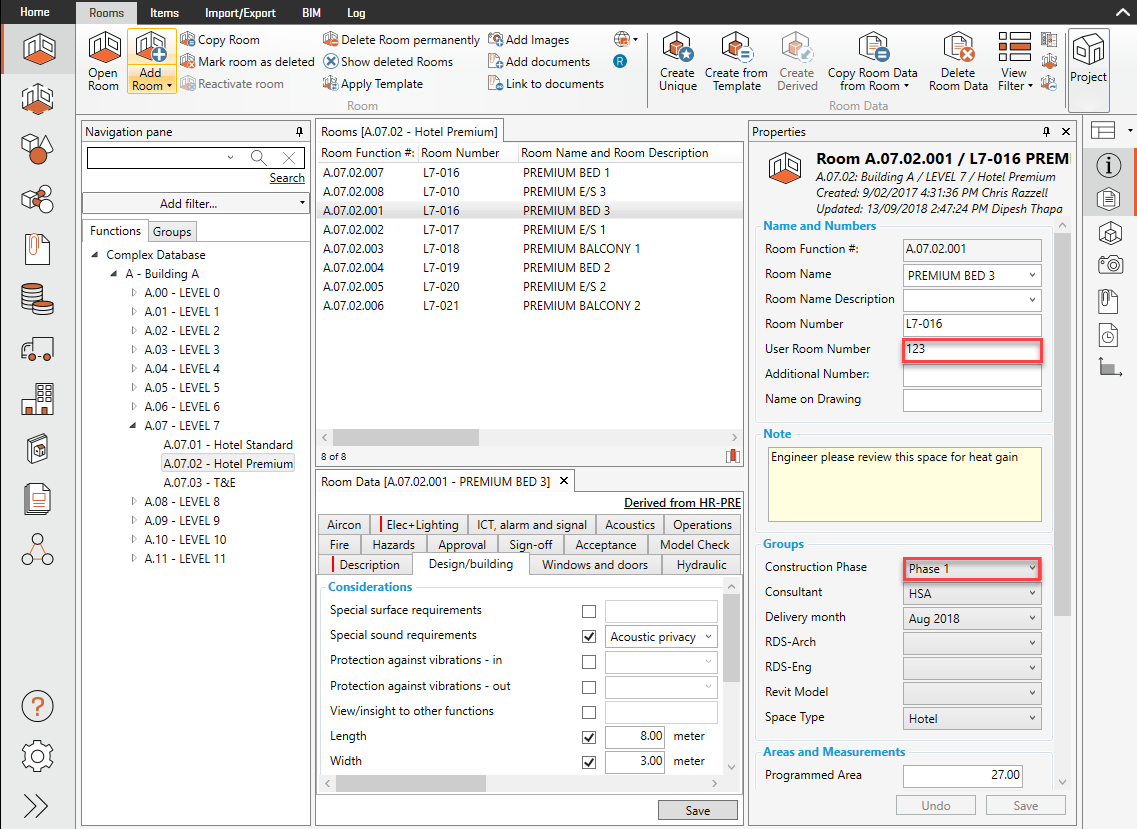Click the Copy Room icon
The height and width of the screenshot is (829, 1137).
coord(188,40)
